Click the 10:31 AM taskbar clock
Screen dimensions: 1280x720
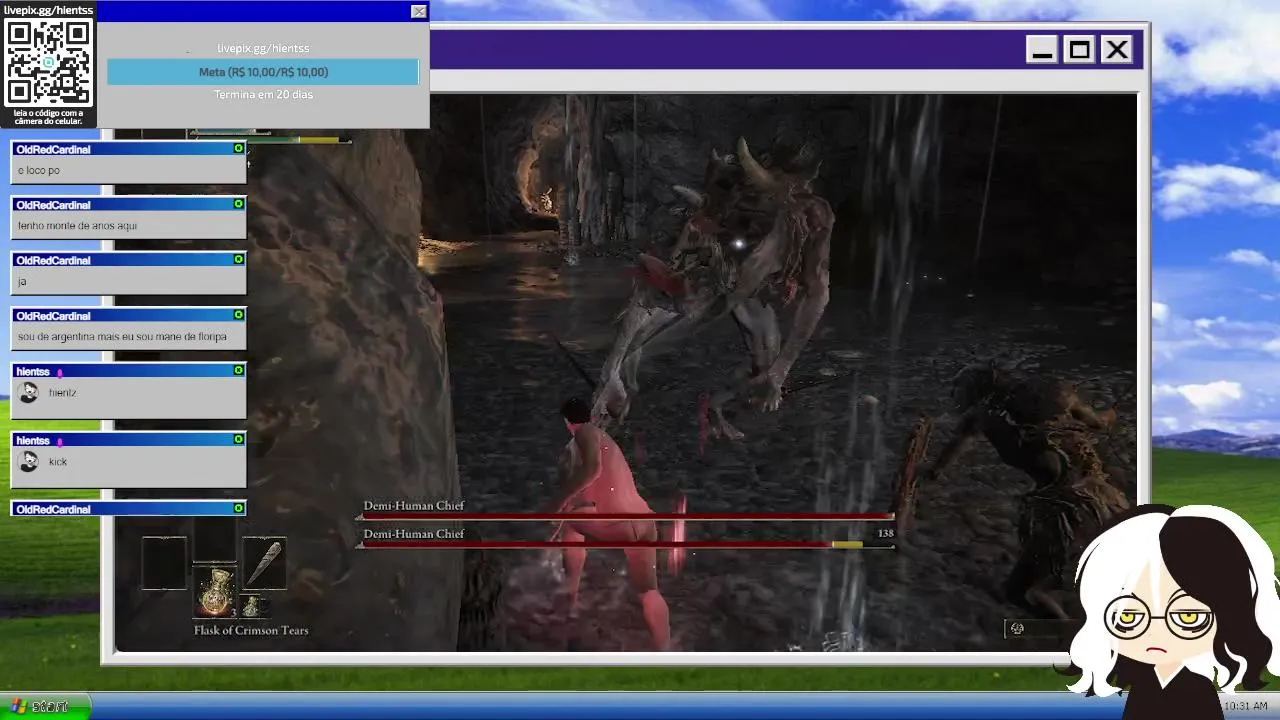(x=1246, y=706)
